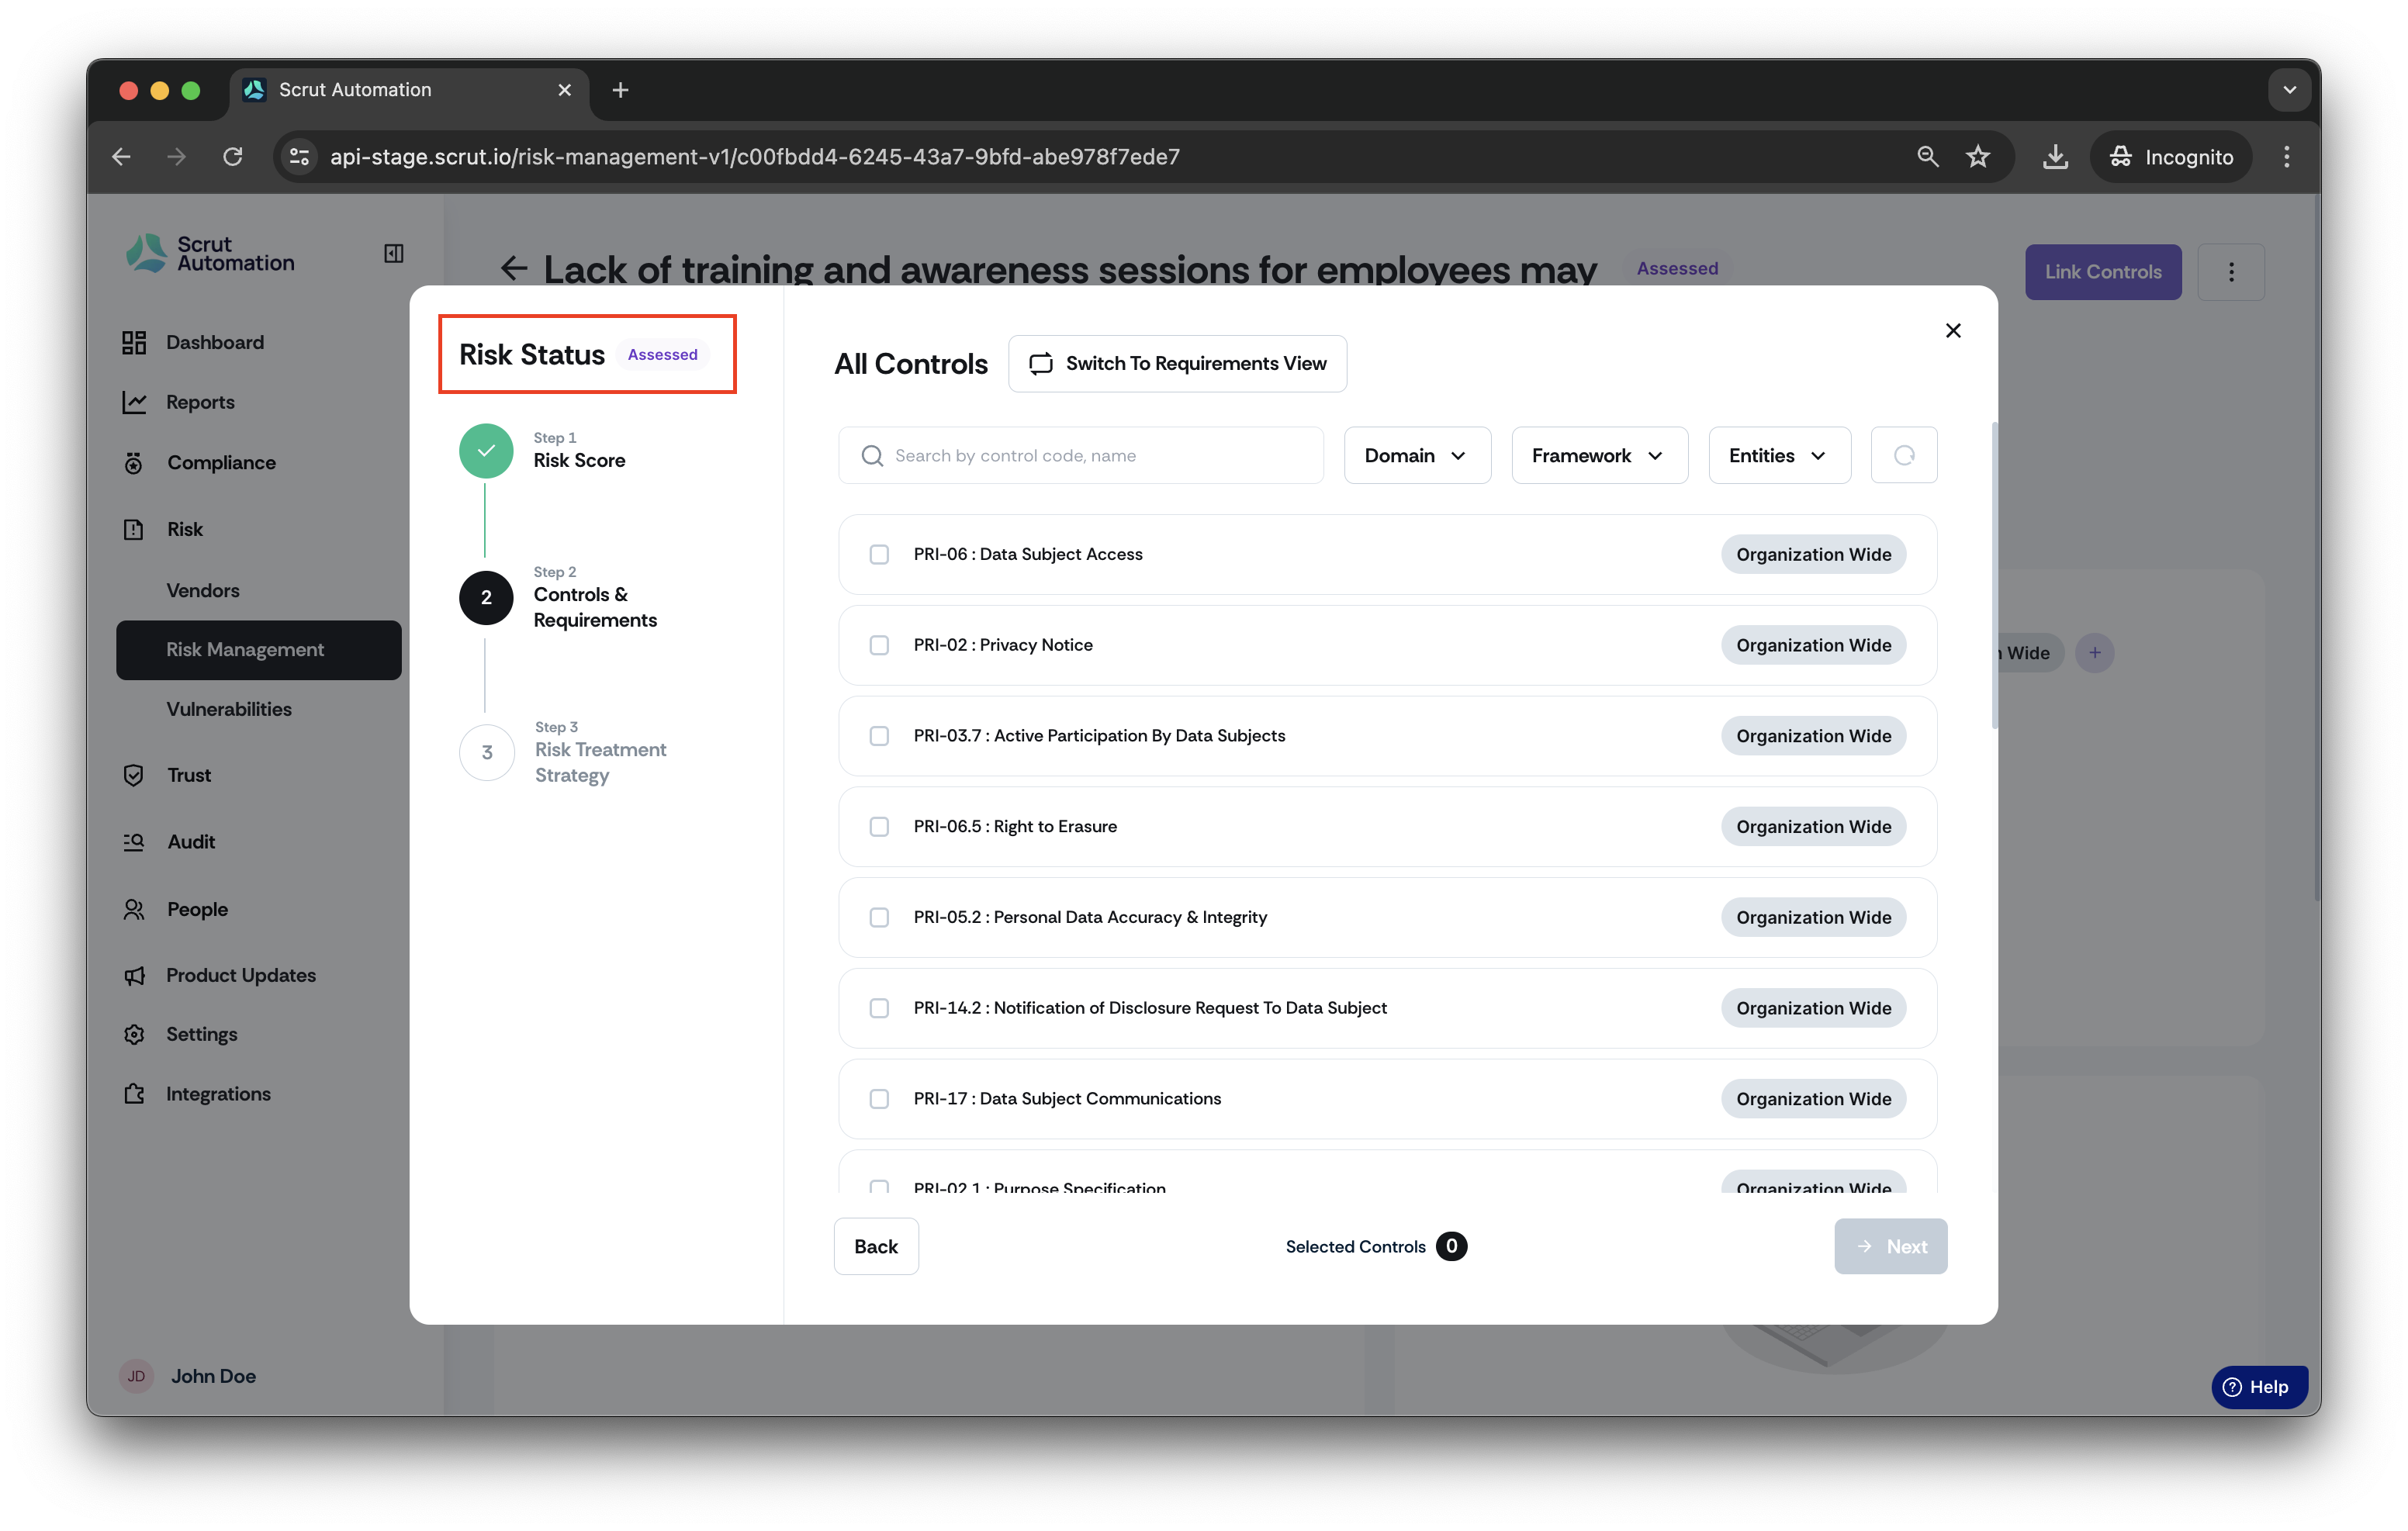Open the Framework dropdown

coord(1599,456)
